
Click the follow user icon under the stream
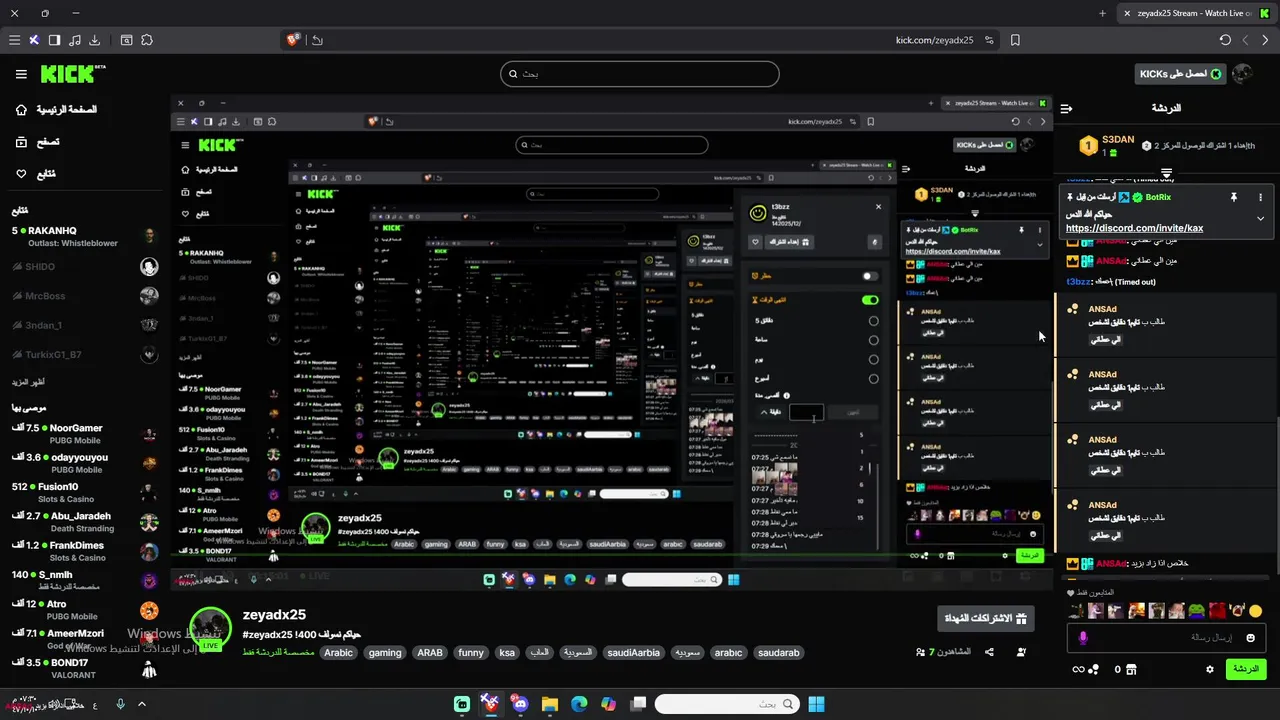pos(1021,652)
